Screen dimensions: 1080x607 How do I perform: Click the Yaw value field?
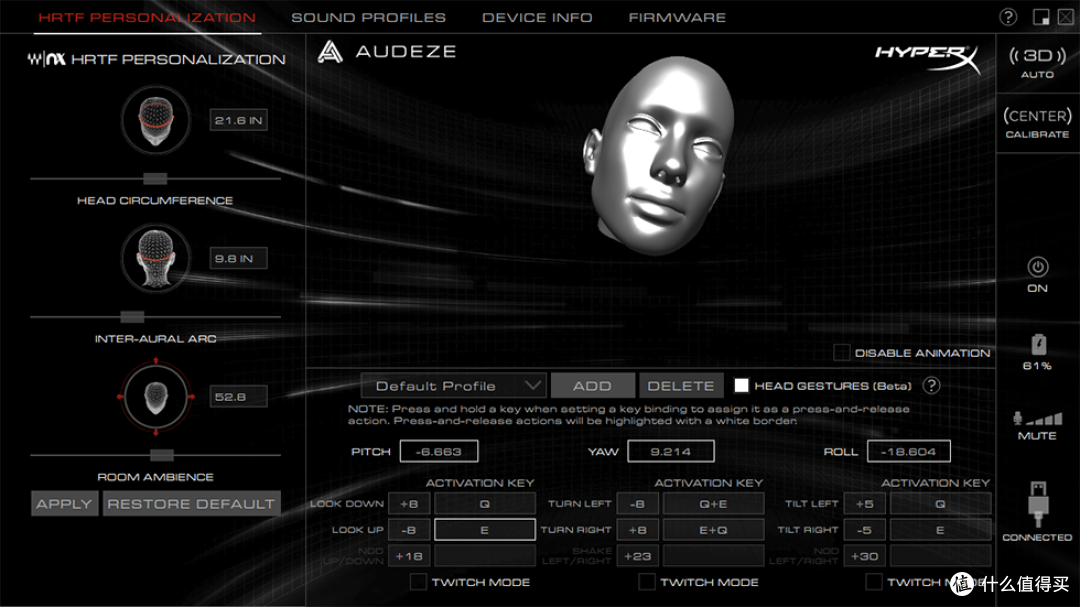(671, 452)
